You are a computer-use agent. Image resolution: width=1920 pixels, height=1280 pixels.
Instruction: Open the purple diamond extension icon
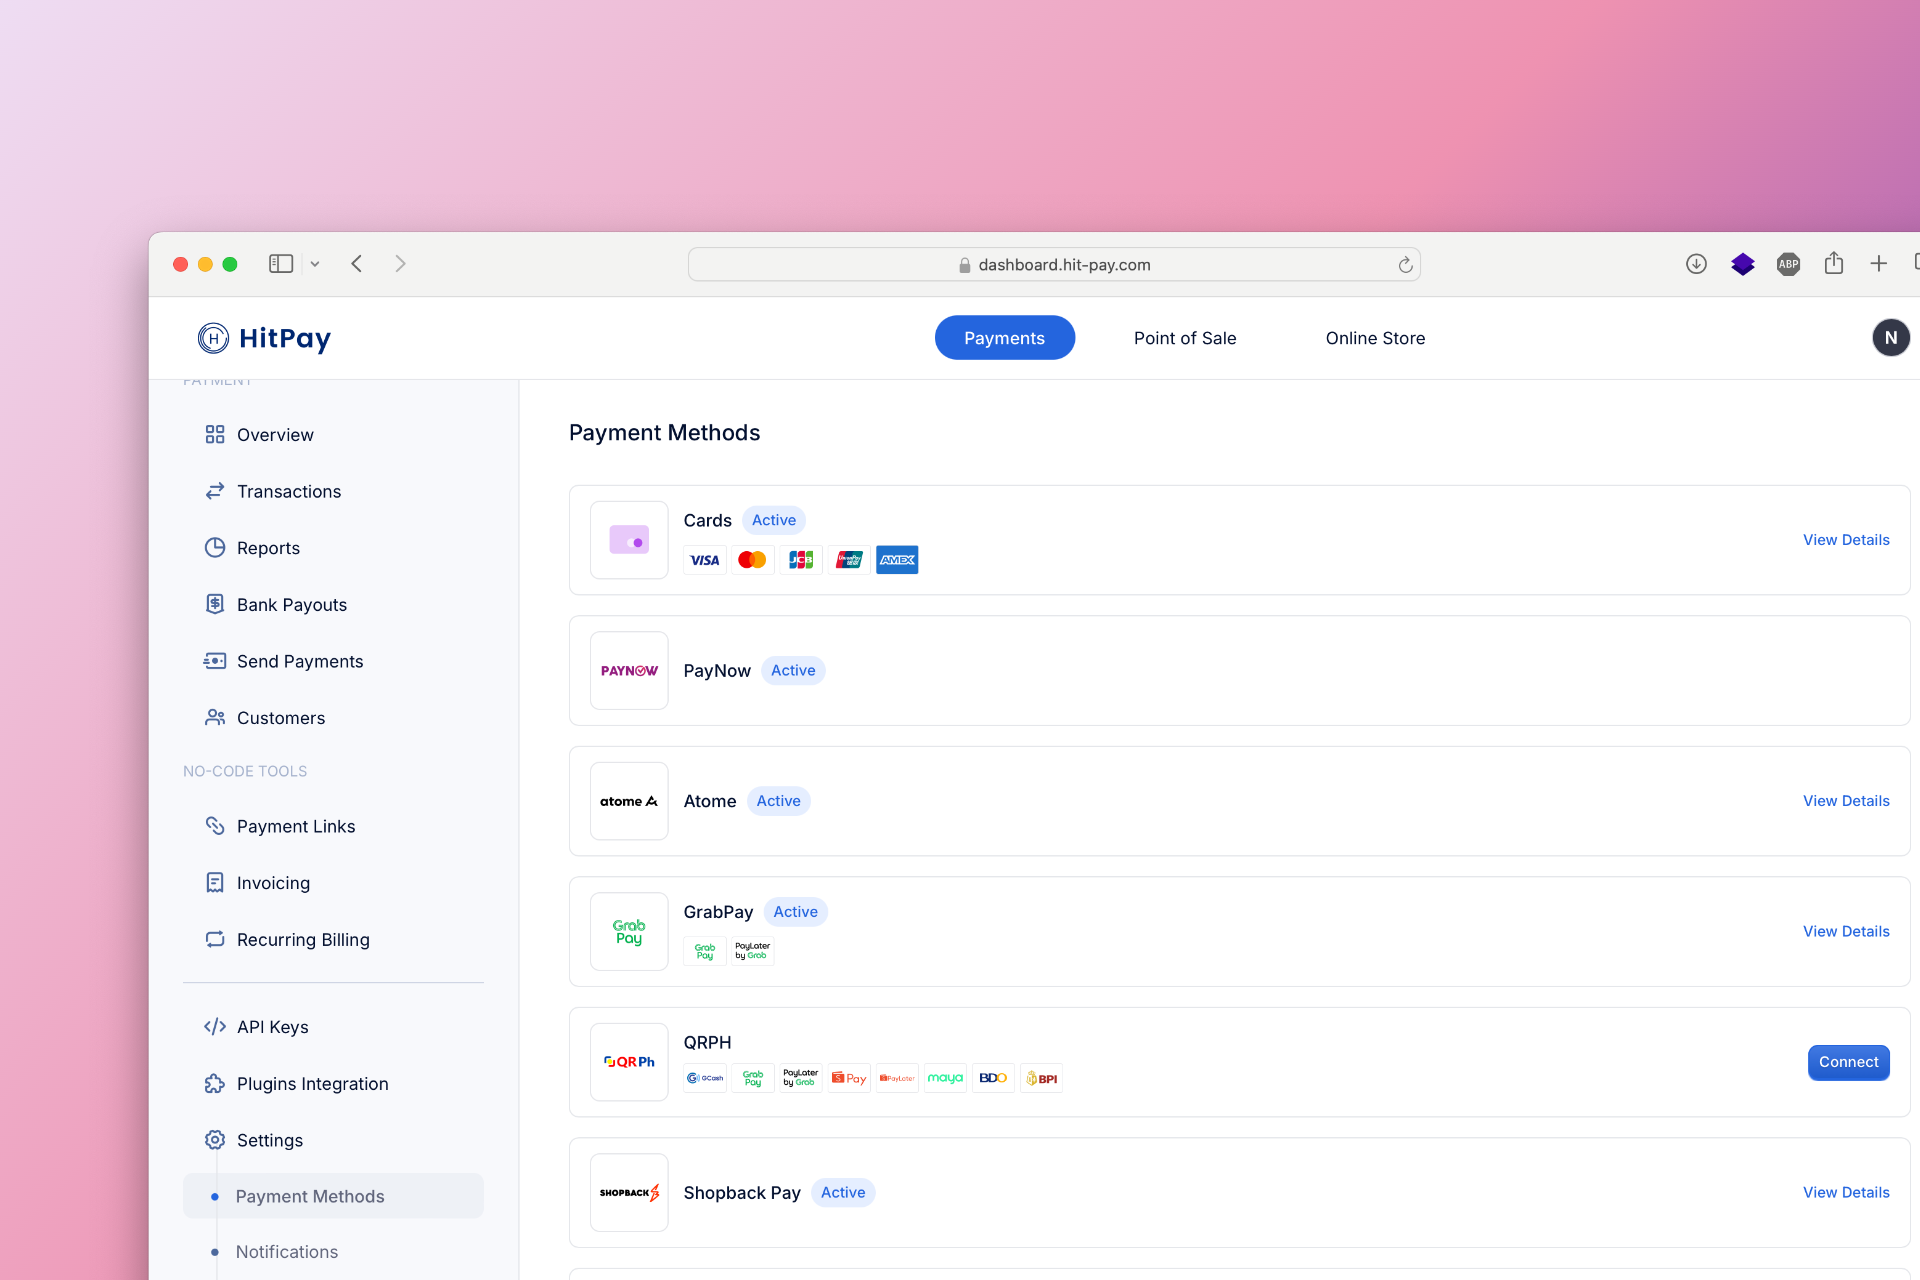pos(1743,264)
